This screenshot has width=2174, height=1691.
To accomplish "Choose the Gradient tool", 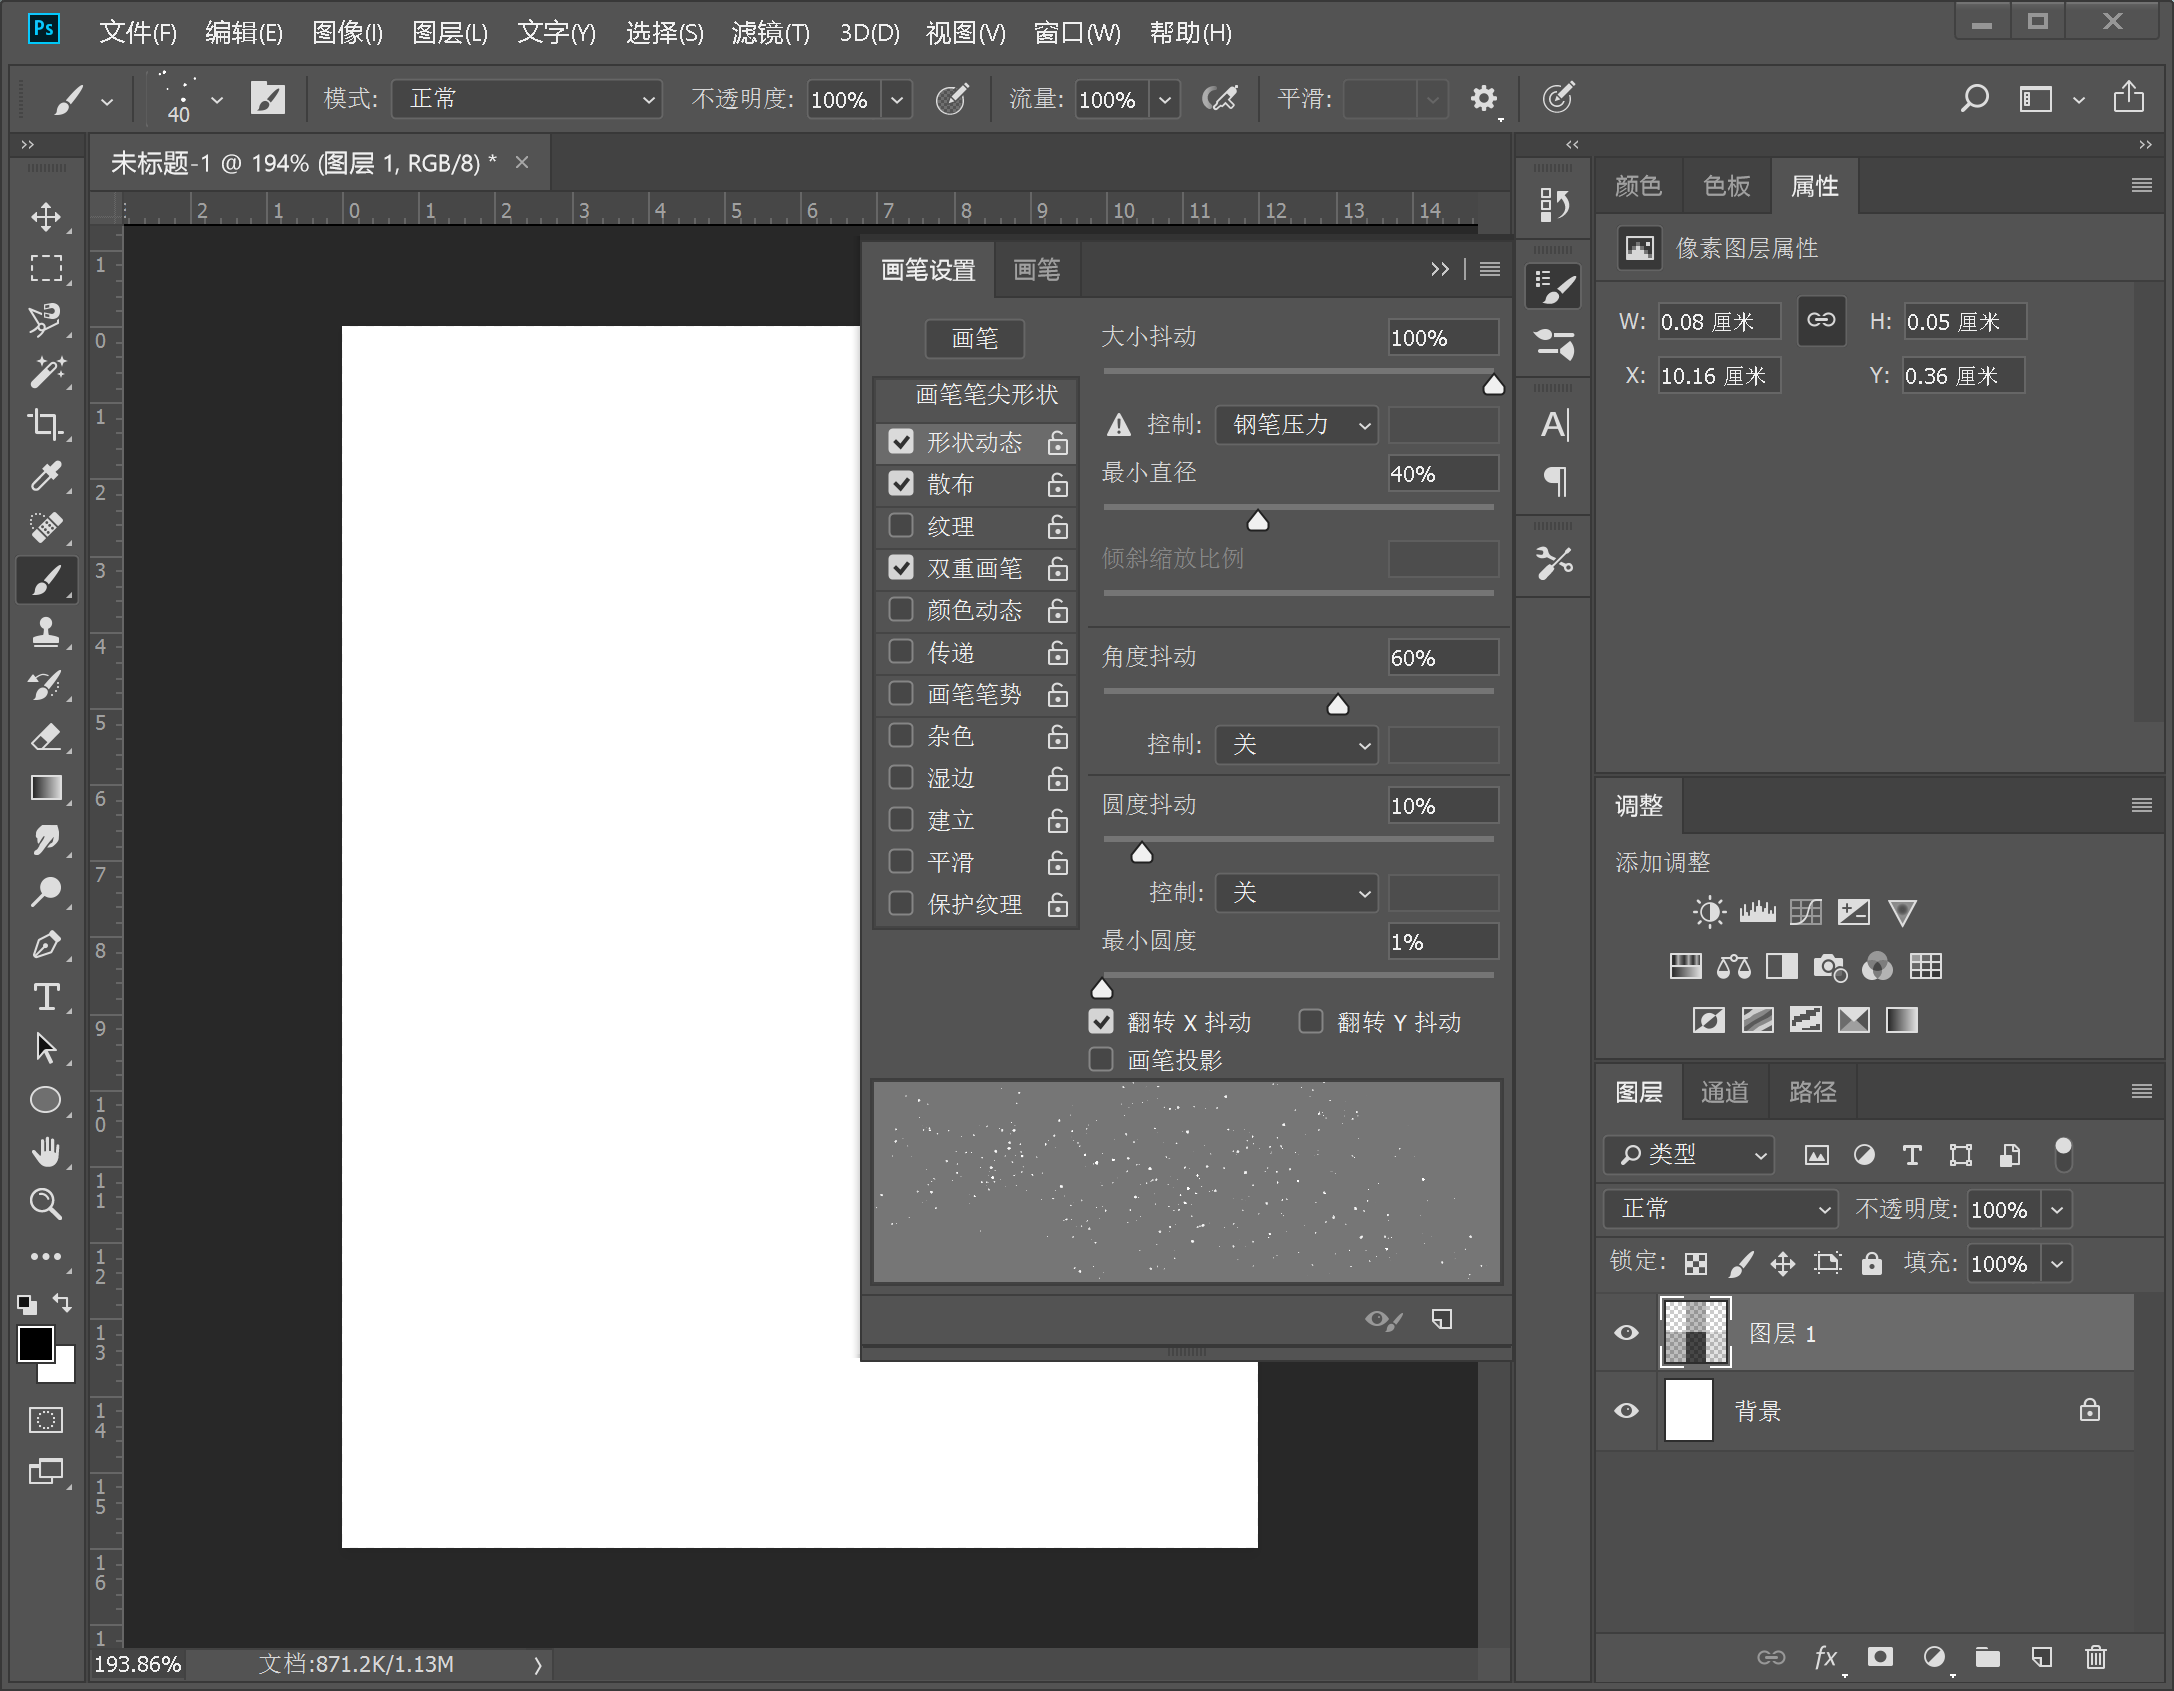I will [46, 789].
